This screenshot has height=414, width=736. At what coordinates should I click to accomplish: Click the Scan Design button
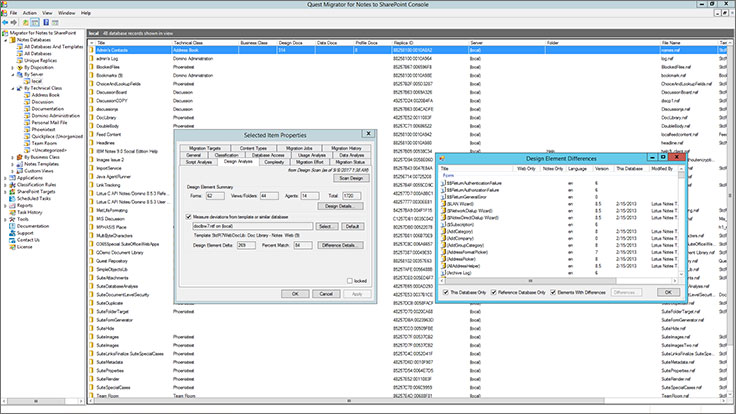point(351,178)
